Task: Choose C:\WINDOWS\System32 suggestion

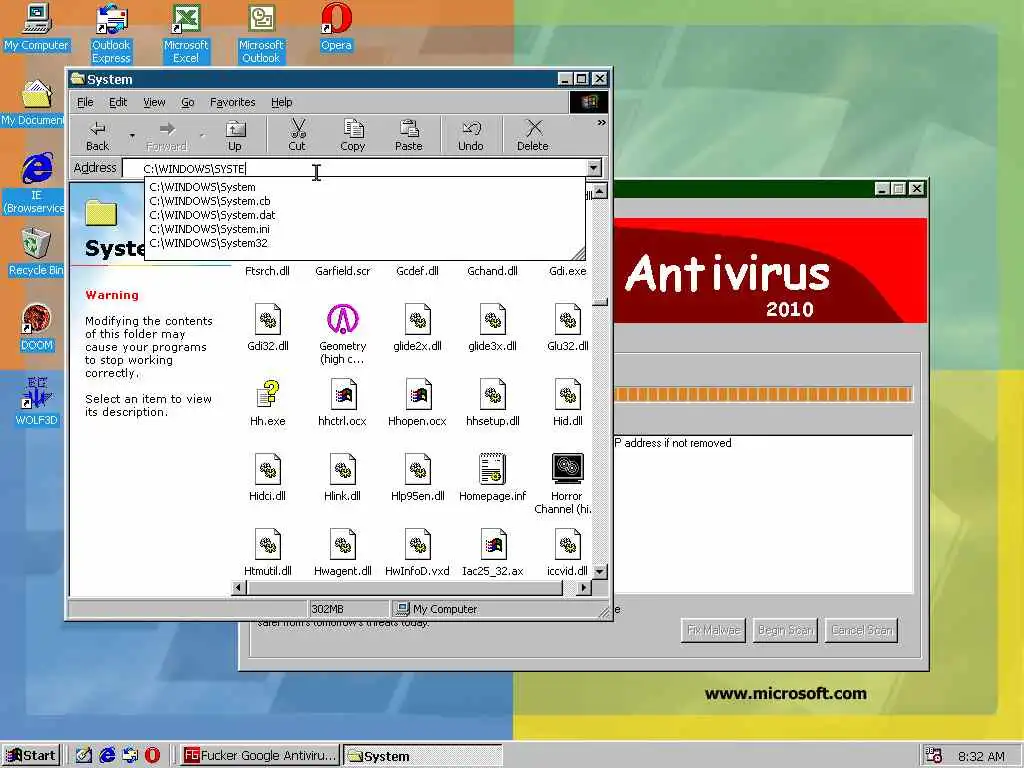Action: click(x=364, y=243)
